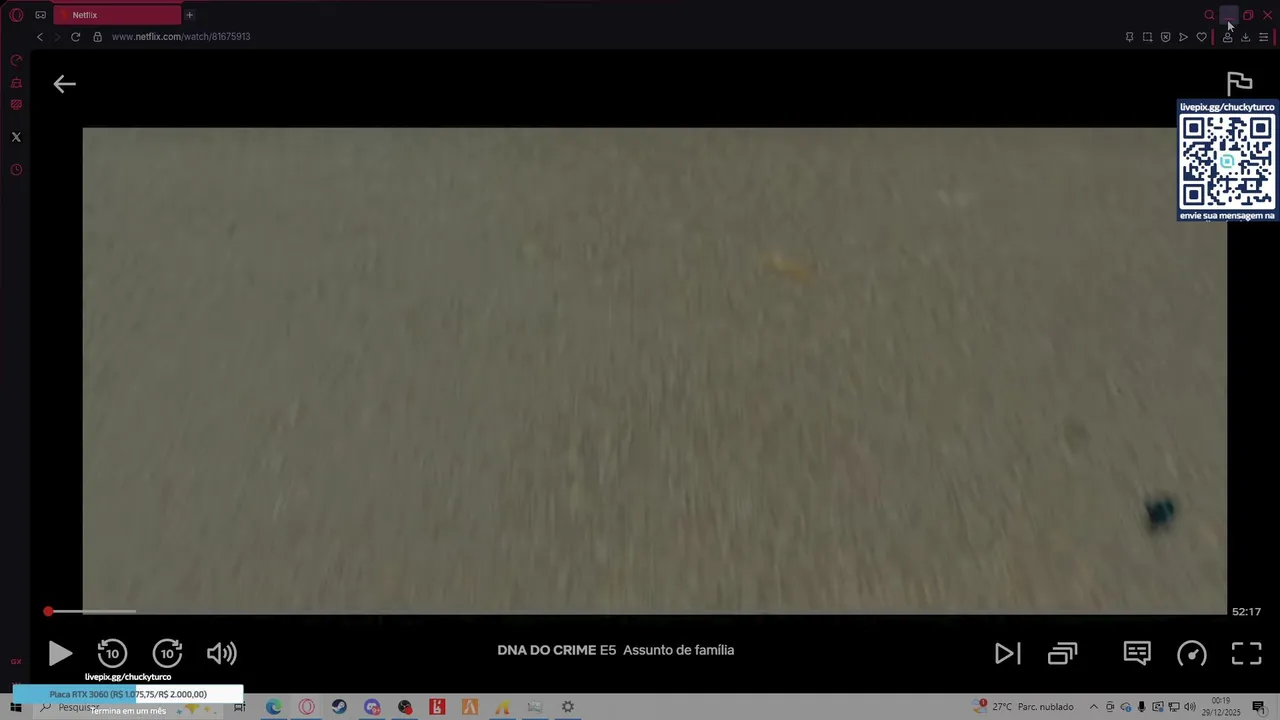Image resolution: width=1280 pixels, height=720 pixels.
Task: Take a snapshot of the page
Action: [1147, 37]
